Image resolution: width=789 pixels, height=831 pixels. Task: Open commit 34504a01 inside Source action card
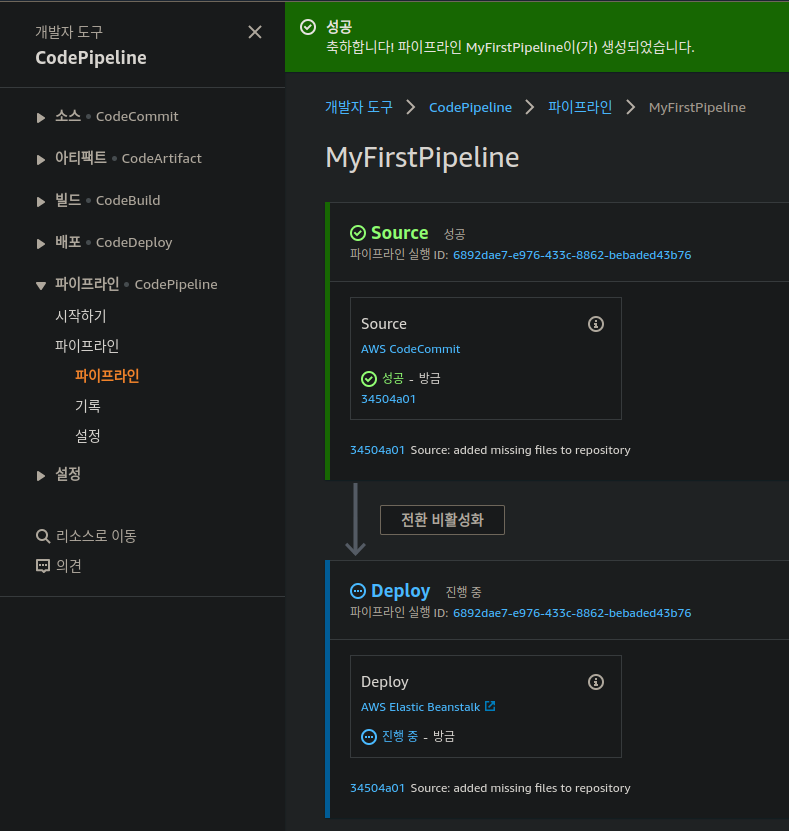pos(388,399)
